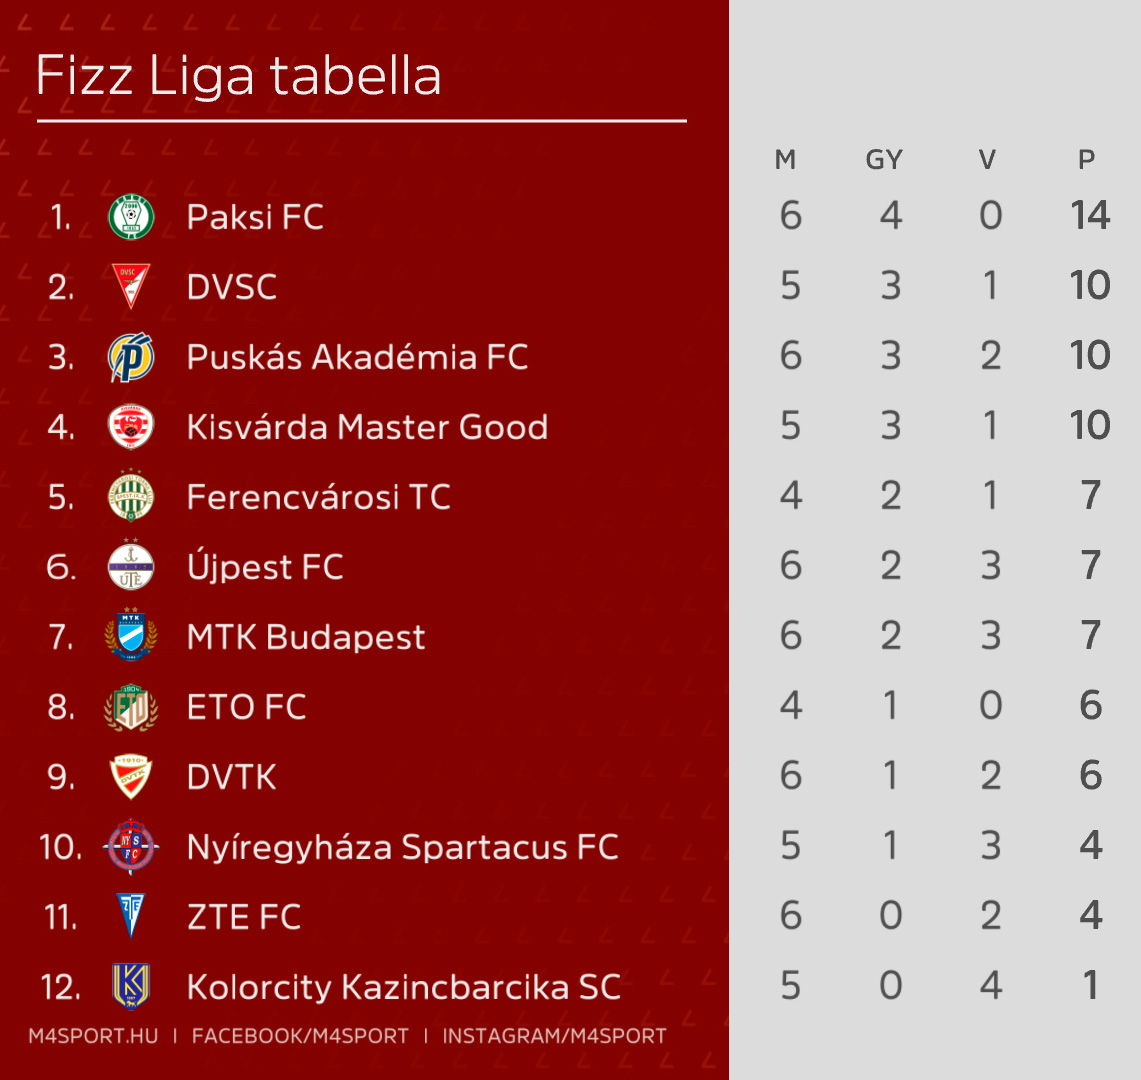Image resolution: width=1141 pixels, height=1080 pixels.
Task: Click the DVSC triangular club logo
Action: [x=131, y=286]
